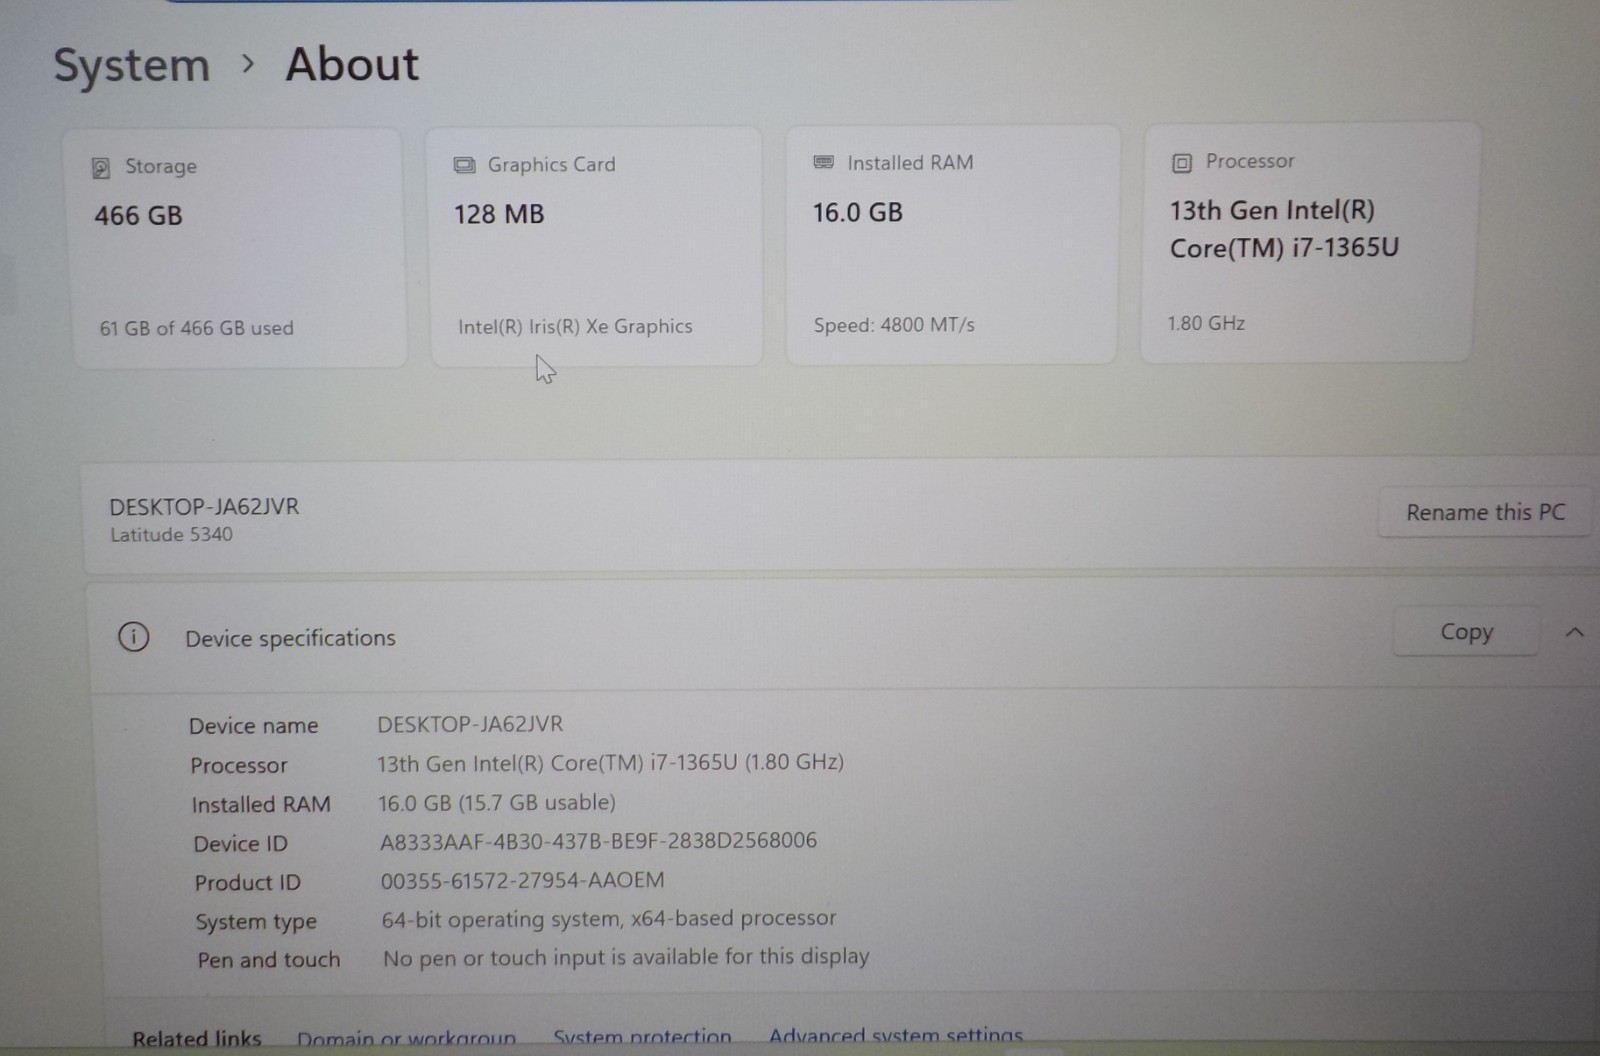This screenshot has height=1056, width=1600.
Task: Click the Installed RAM chip icon
Action: click(x=824, y=162)
